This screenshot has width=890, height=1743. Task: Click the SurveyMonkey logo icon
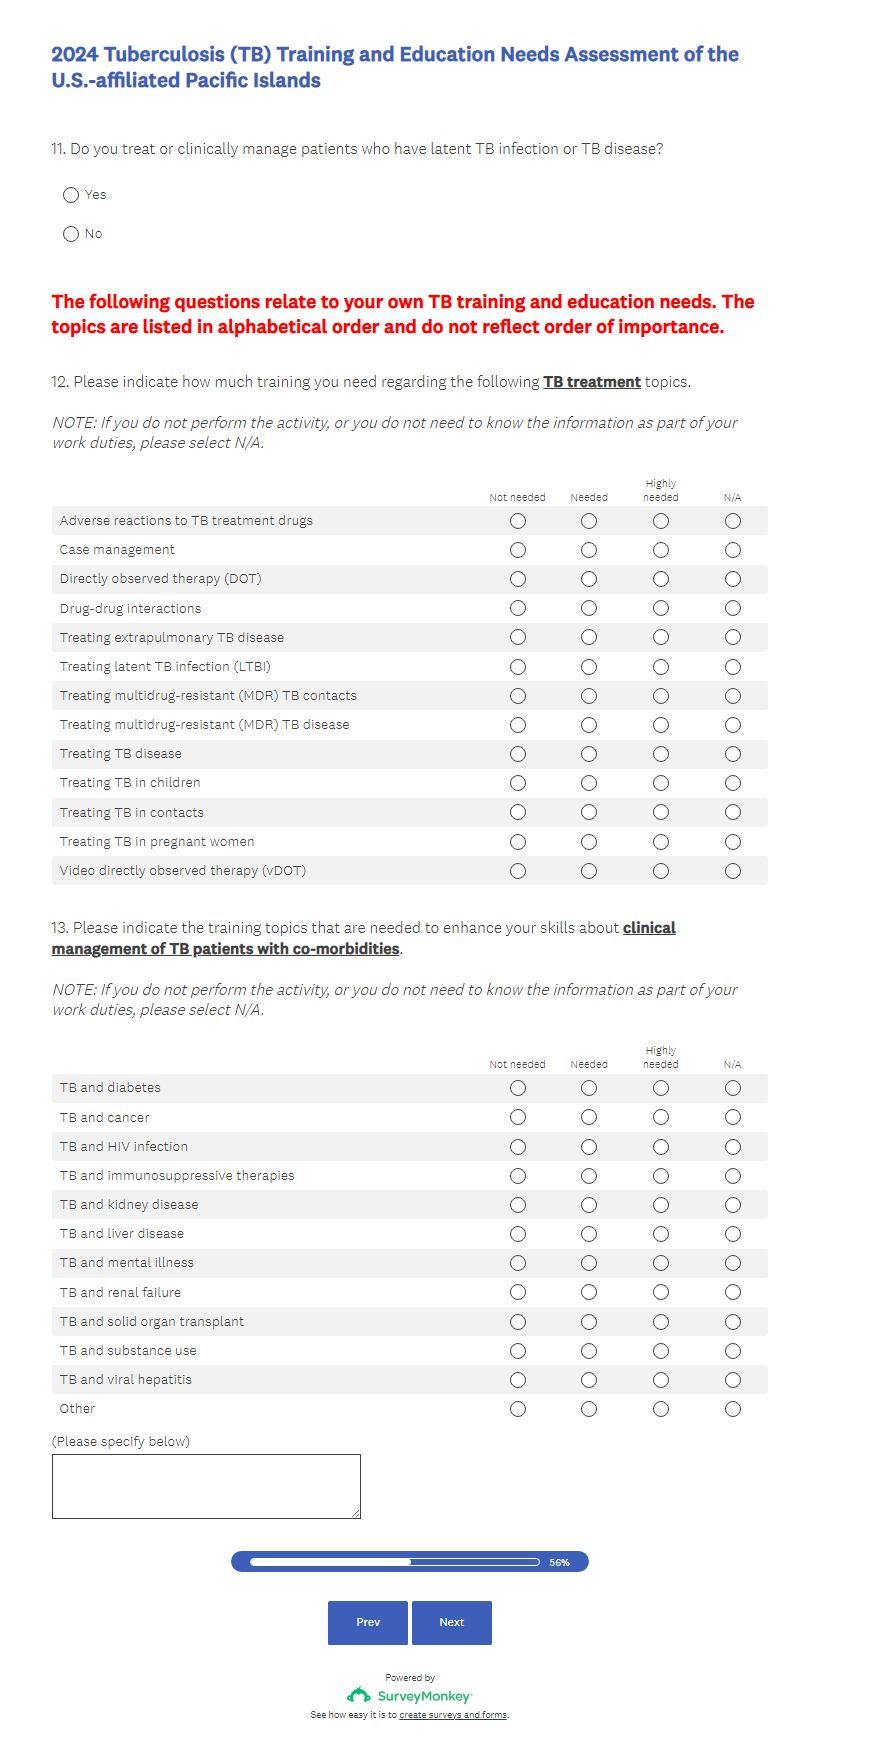click(x=358, y=1695)
